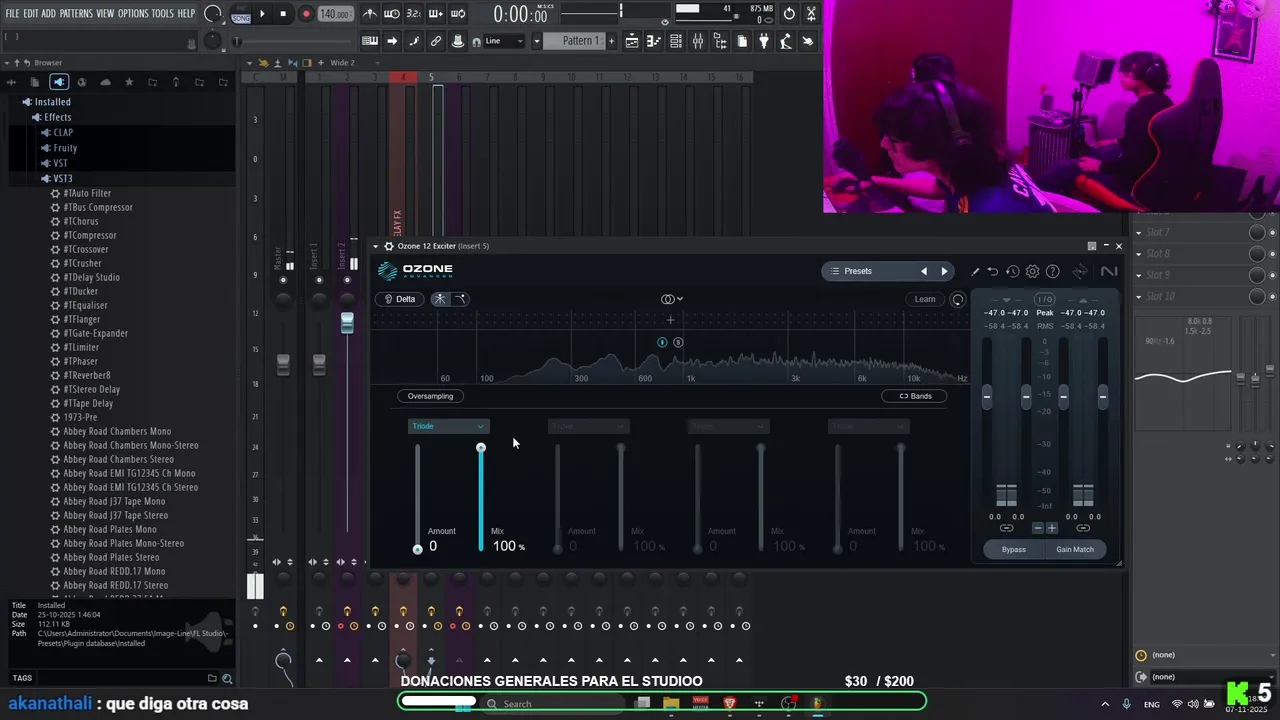Enable typing keyboard to piano icon
1280x720 pixels.
pyautogui.click(x=370, y=41)
